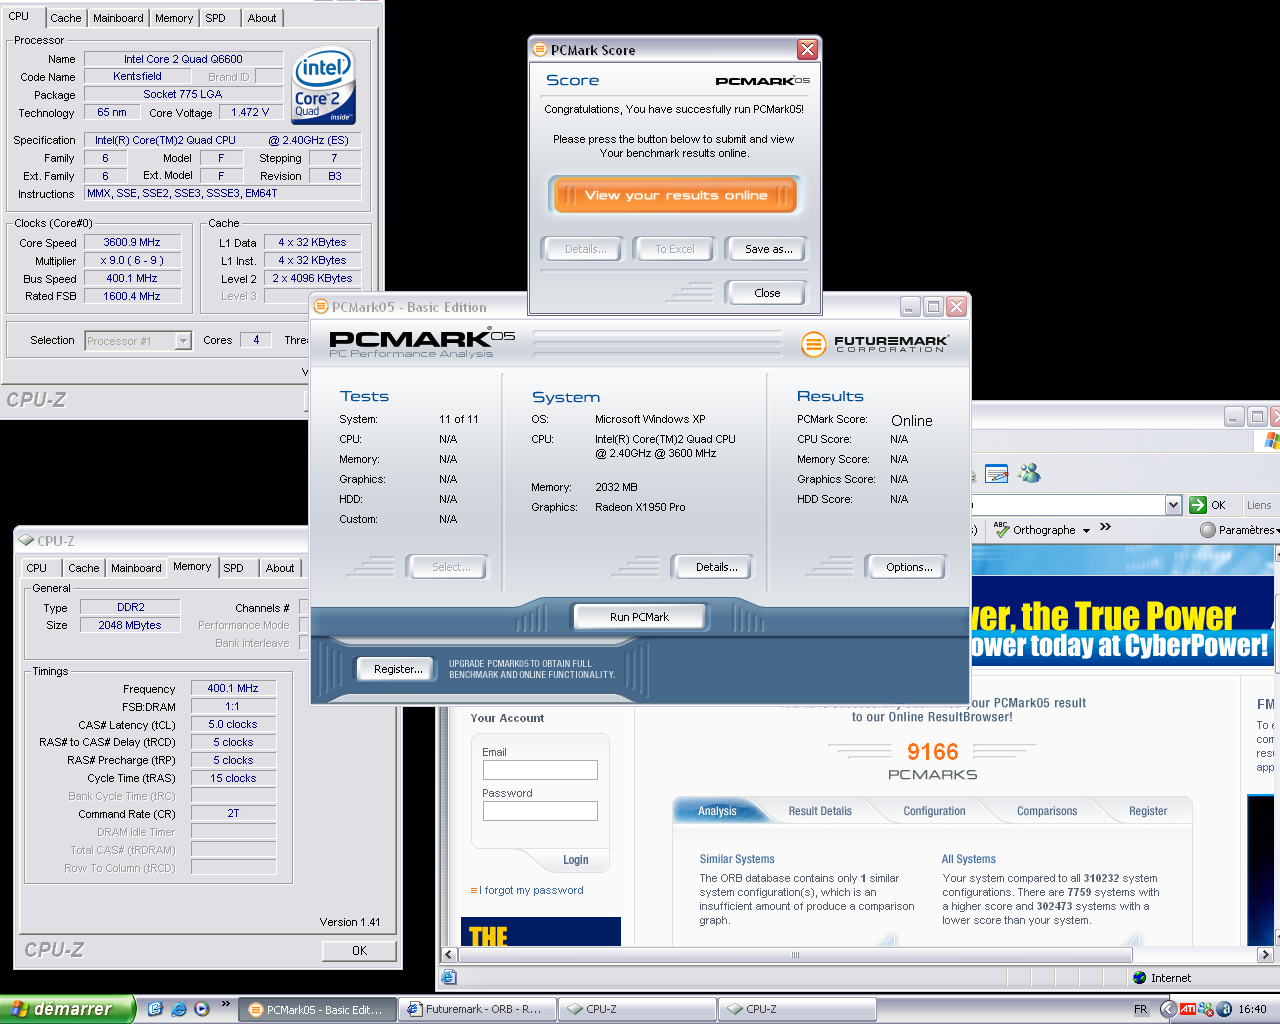Viewport: 1280px width, 1024px height.
Task: Switch to Futuremark ORB taskbar button
Action: pyautogui.click(x=477, y=1009)
